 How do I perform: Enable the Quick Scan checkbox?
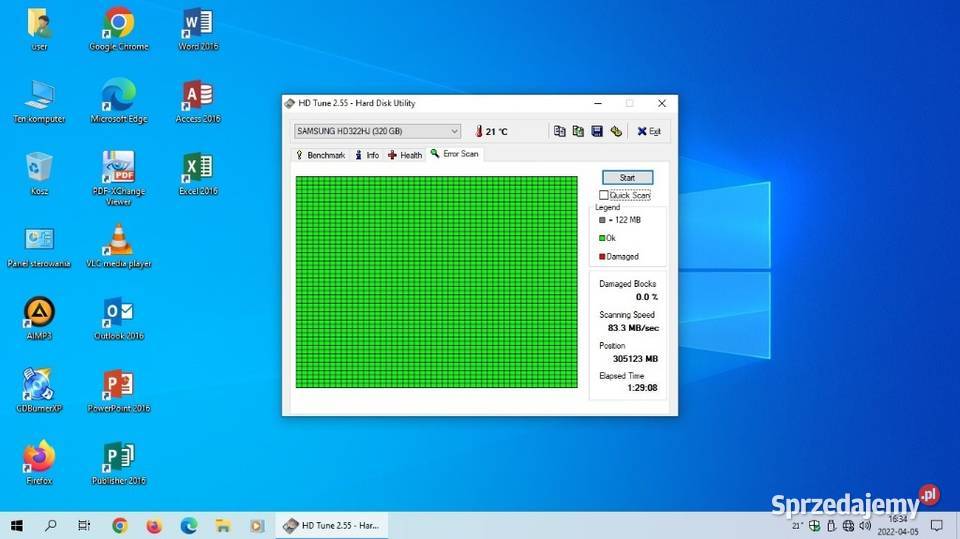pyautogui.click(x=604, y=195)
